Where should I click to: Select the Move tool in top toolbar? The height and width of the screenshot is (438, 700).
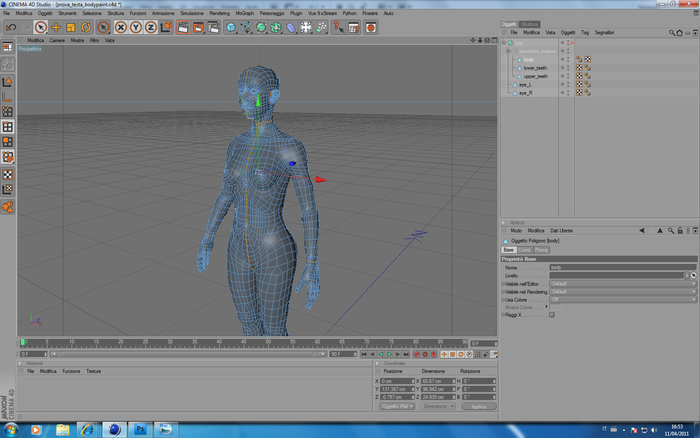coord(56,28)
